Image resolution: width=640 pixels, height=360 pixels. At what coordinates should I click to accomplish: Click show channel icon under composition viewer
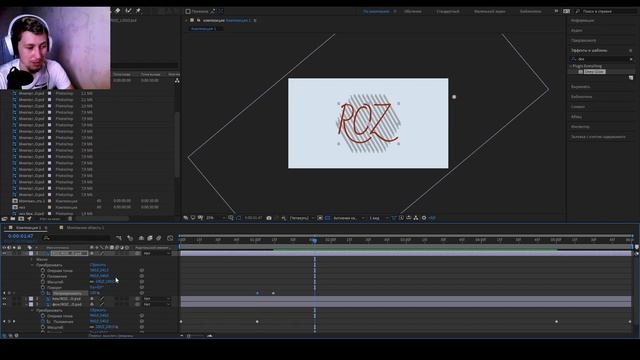[283, 218]
